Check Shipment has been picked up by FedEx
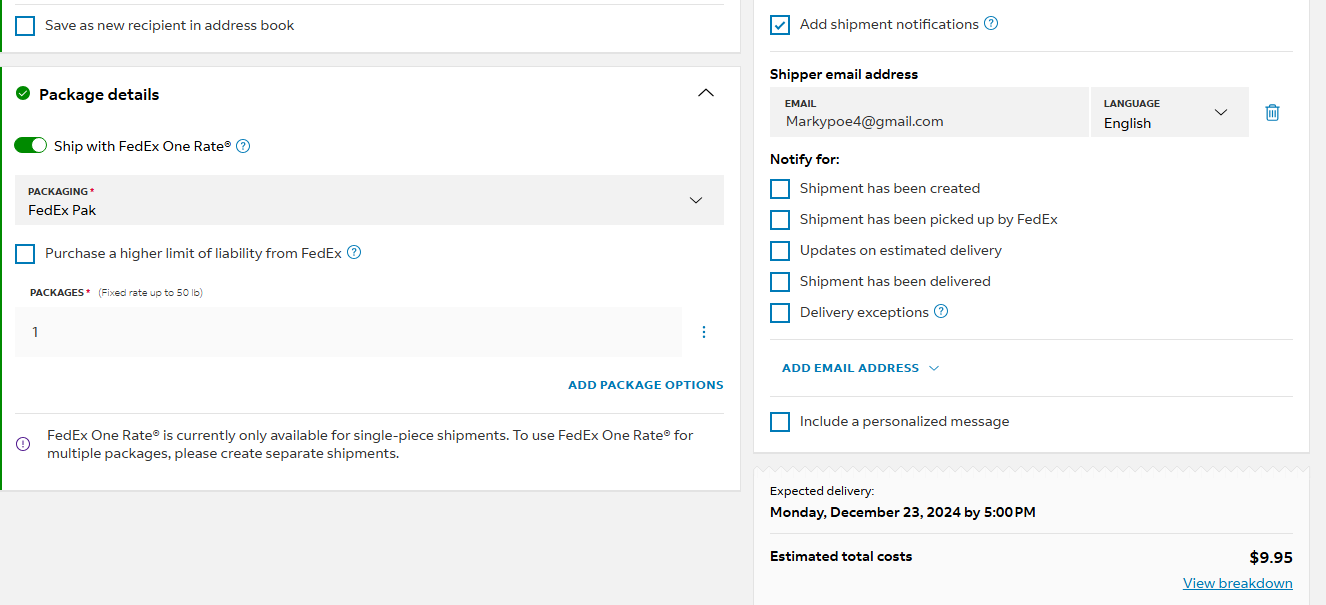Image resolution: width=1326 pixels, height=605 pixels. click(780, 220)
